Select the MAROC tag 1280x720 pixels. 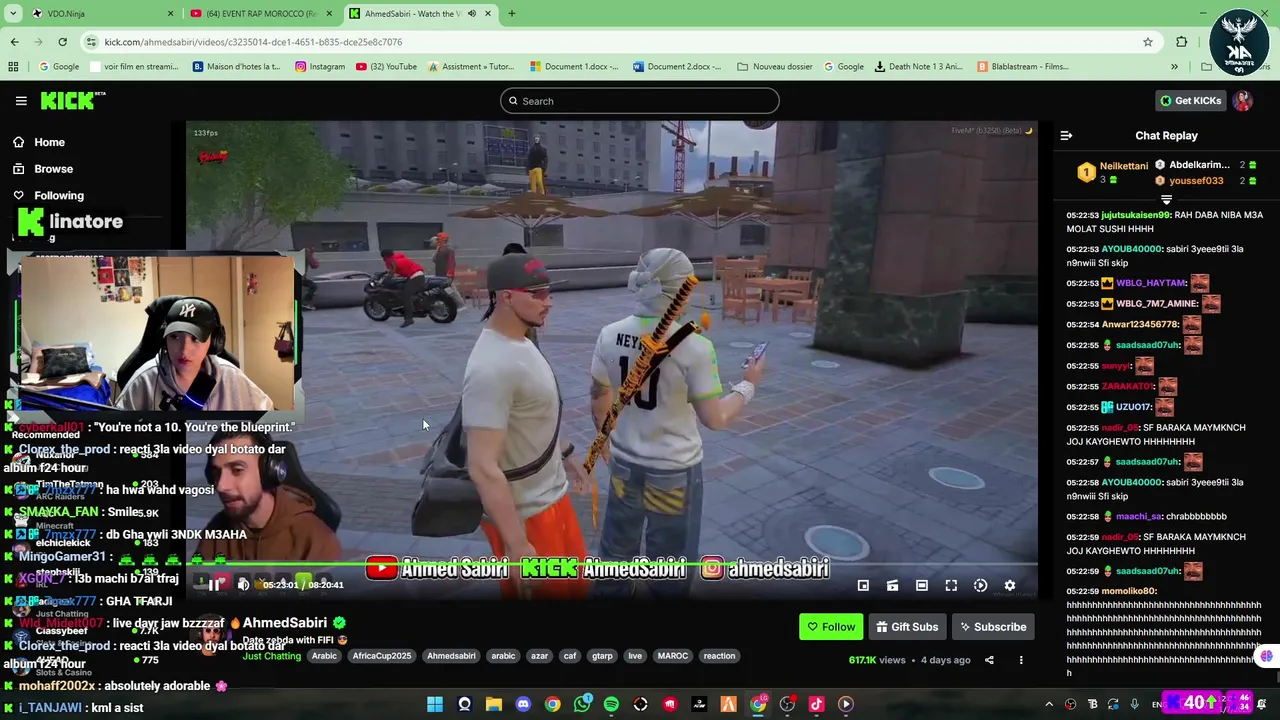[672, 656]
